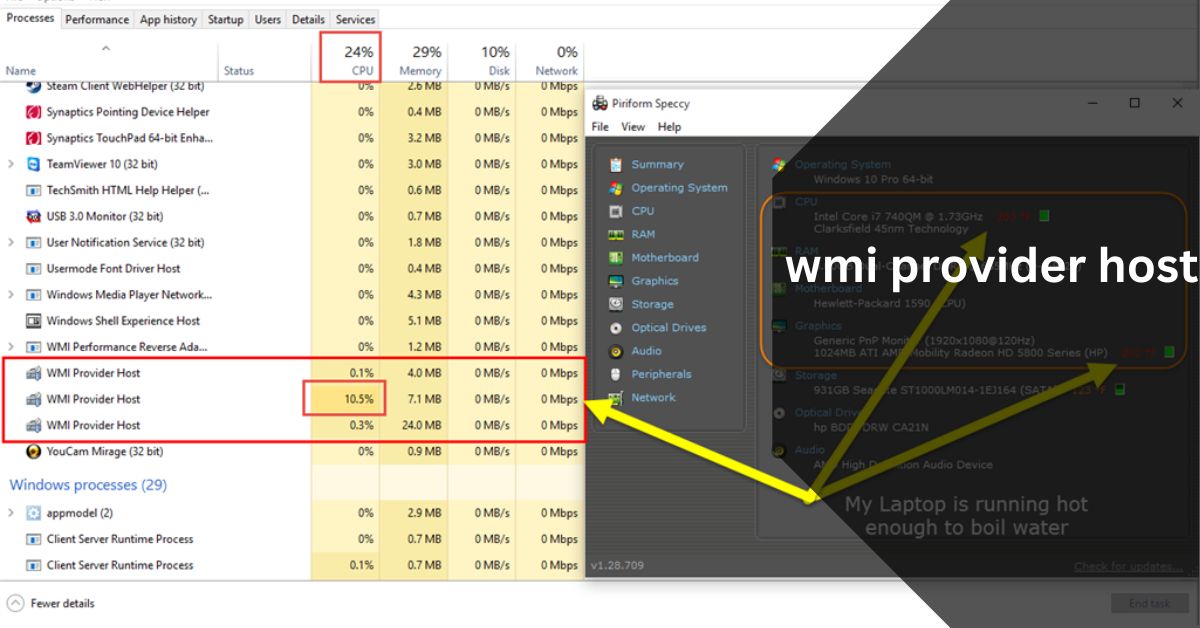Open the View menu in Speccy

tap(633, 127)
